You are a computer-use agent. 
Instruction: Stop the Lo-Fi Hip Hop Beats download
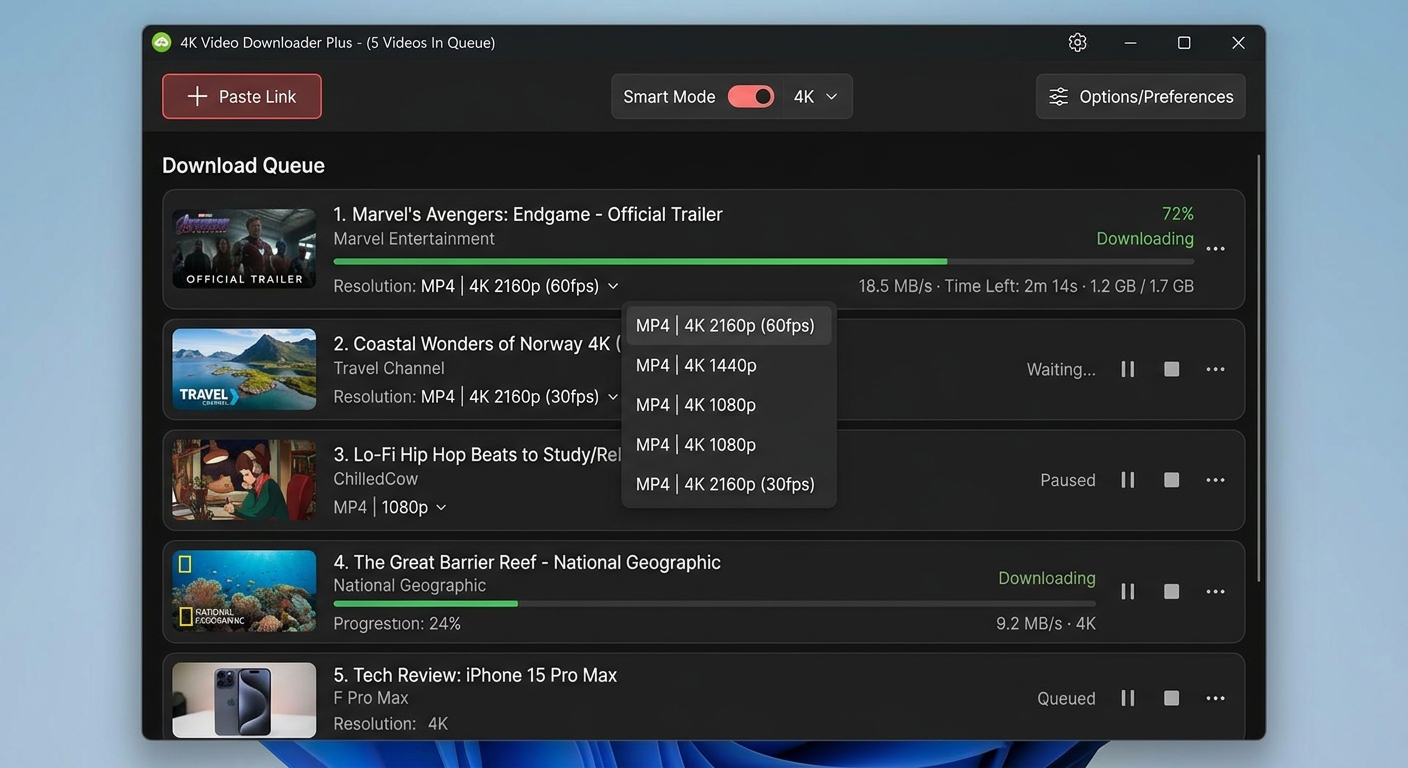coord(1171,480)
